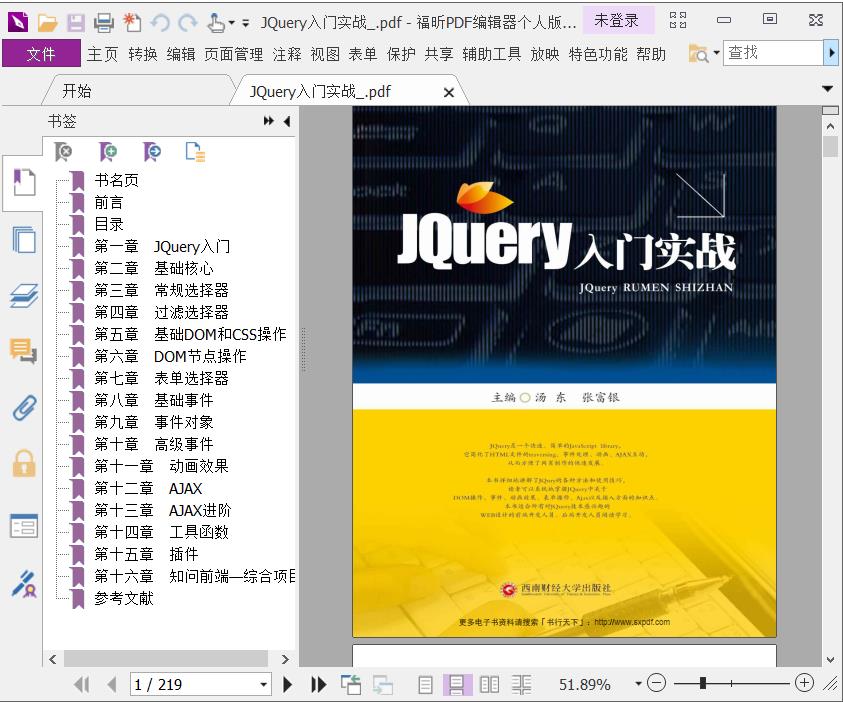This screenshot has height=702, width=843.
Task: Open the document tab list dropdown arrow
Action: (827, 89)
